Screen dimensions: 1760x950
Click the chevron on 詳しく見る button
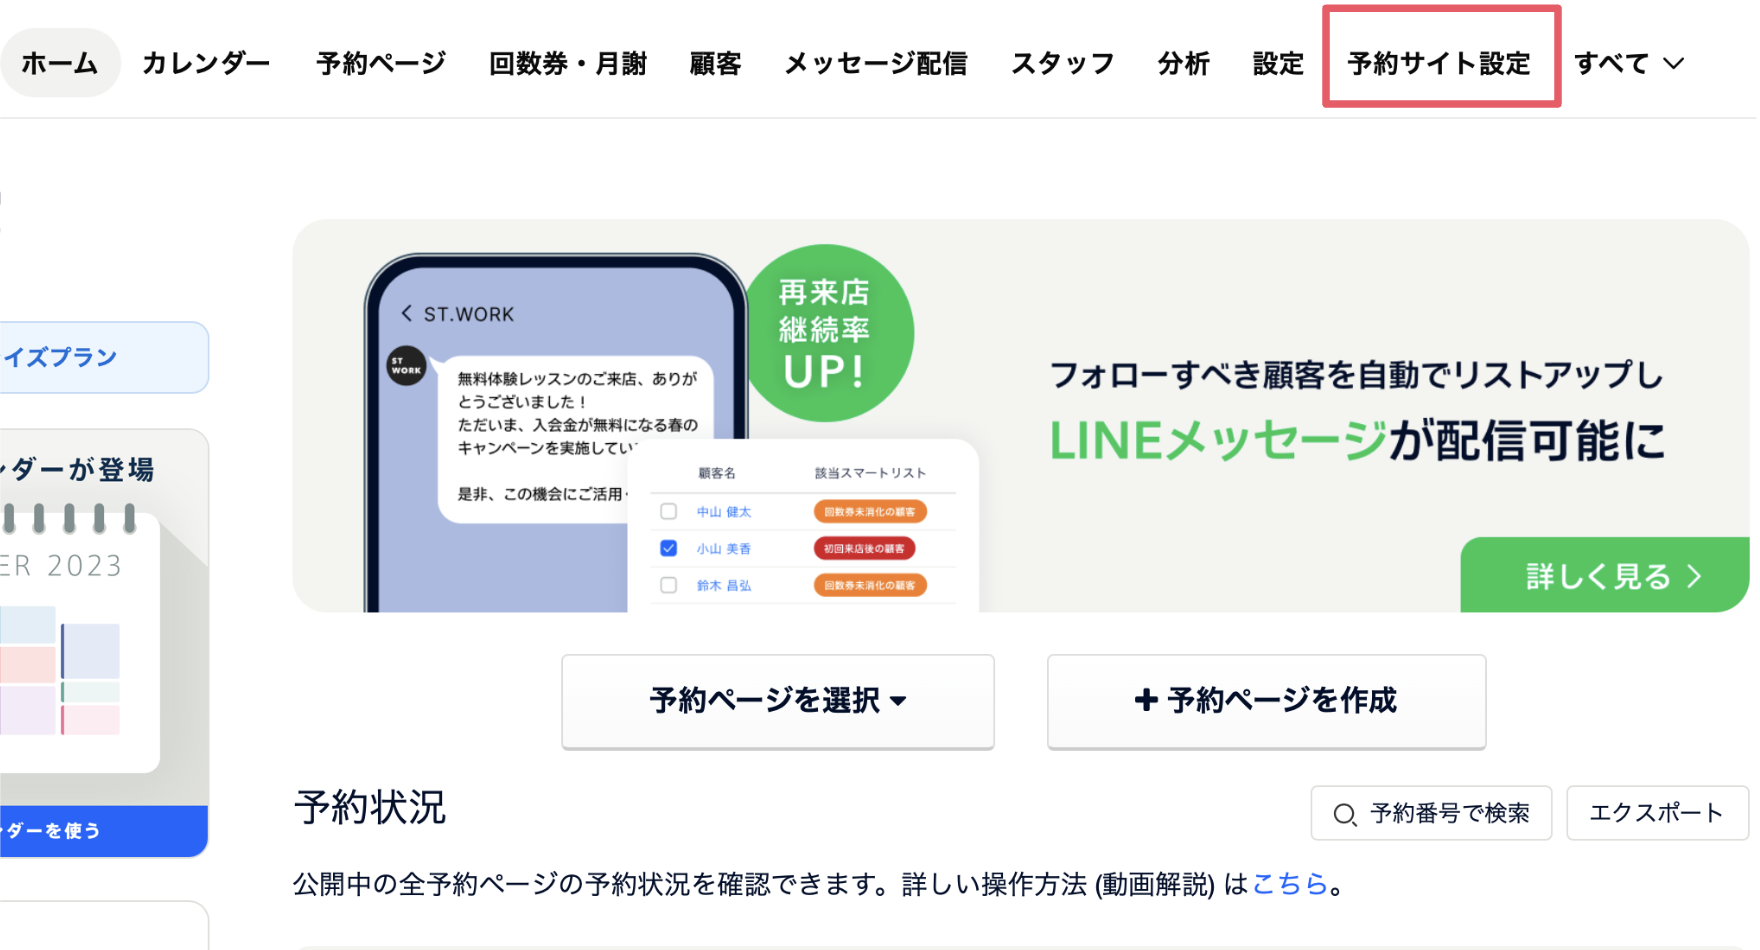1694,577
